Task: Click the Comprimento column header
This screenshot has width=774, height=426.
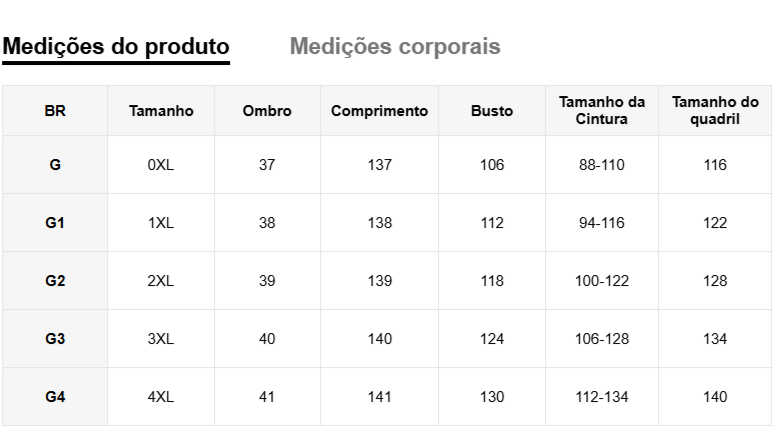Action: pos(379,111)
